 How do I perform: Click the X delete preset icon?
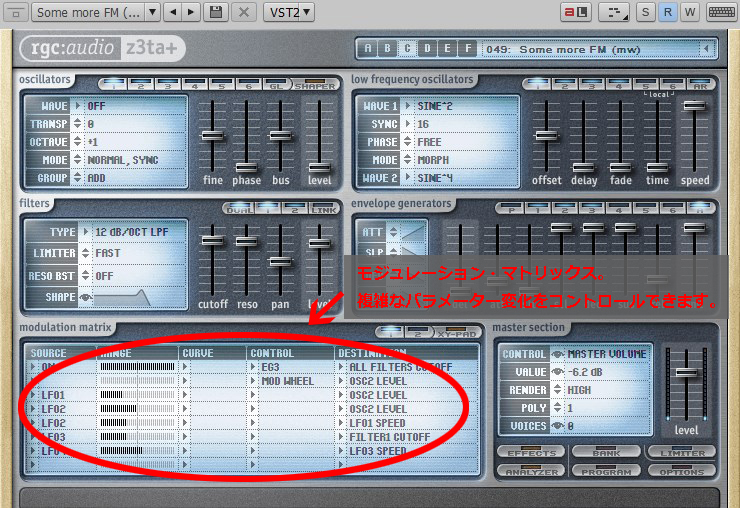(244, 12)
